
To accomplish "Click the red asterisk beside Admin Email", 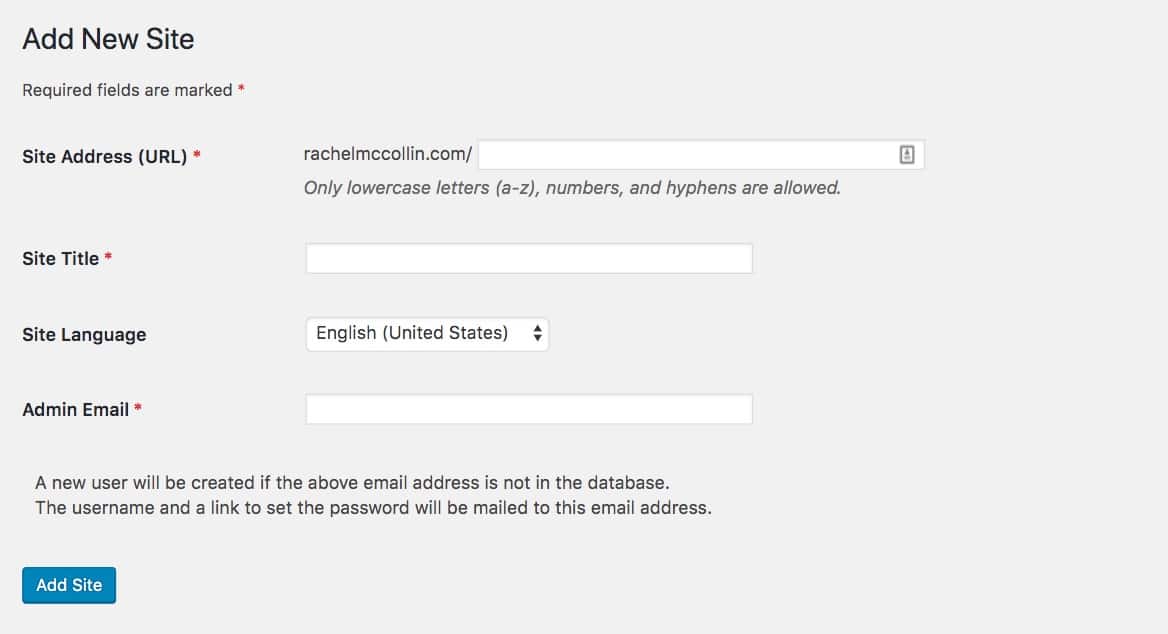I will point(138,408).
